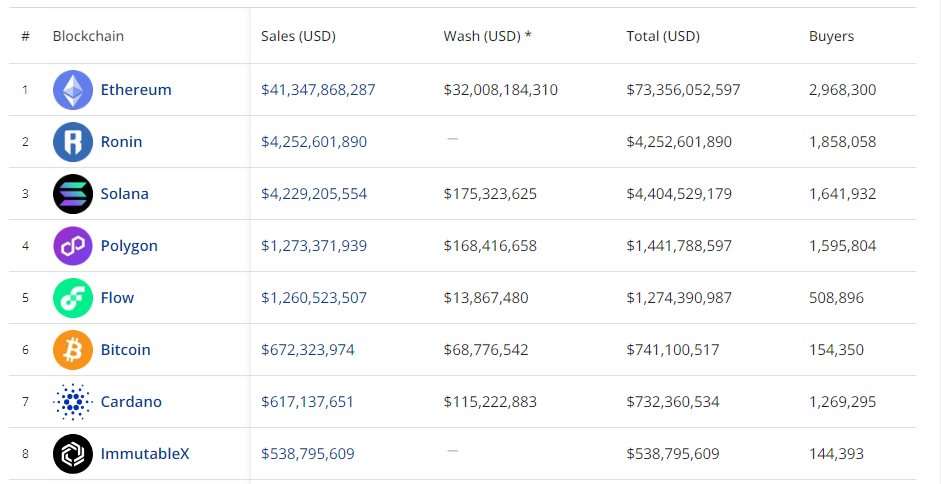Select the Buyers column header
Image resolution: width=941 pixels, height=484 pixels.
[831, 37]
